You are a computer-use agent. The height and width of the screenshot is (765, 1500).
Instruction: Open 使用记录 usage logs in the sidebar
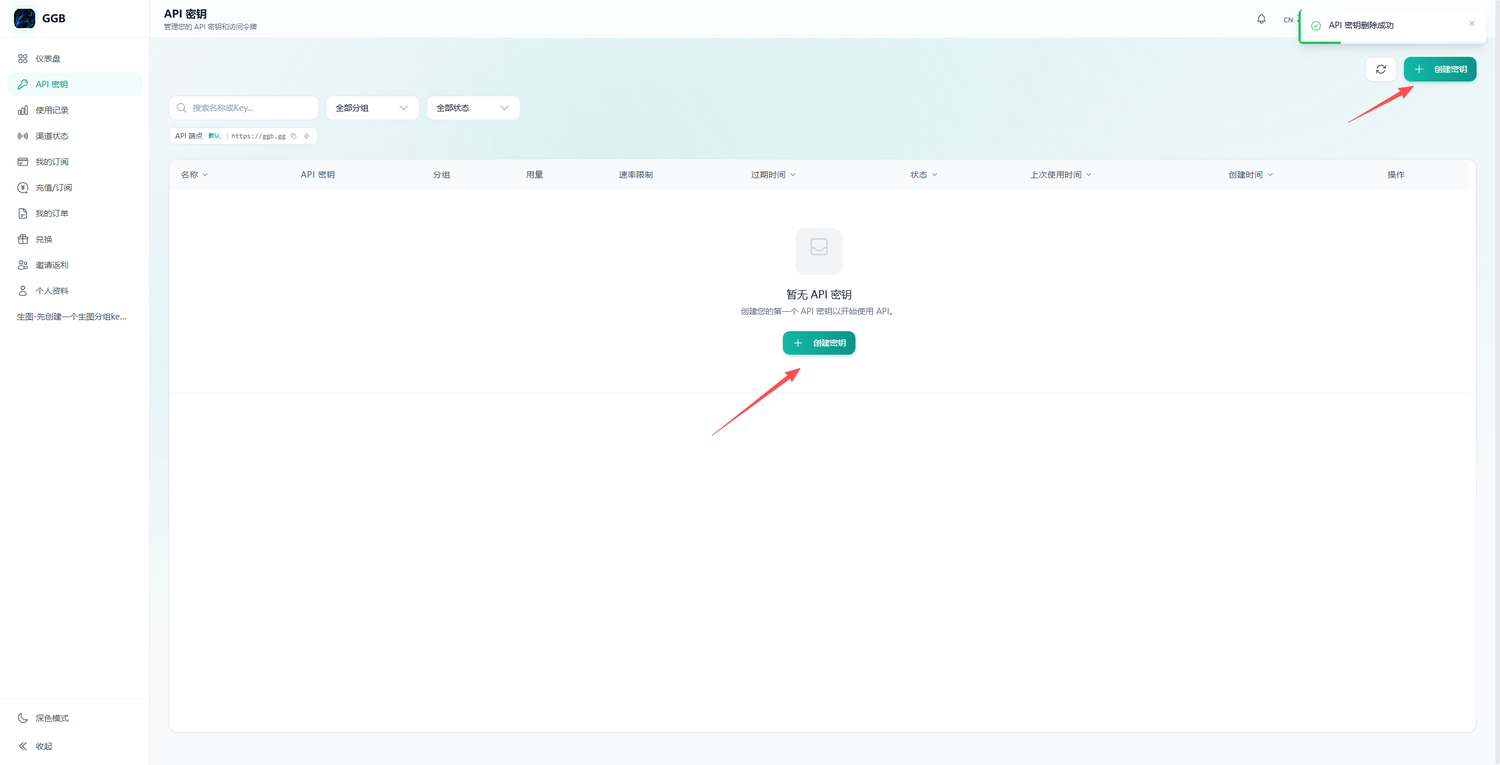point(74,110)
